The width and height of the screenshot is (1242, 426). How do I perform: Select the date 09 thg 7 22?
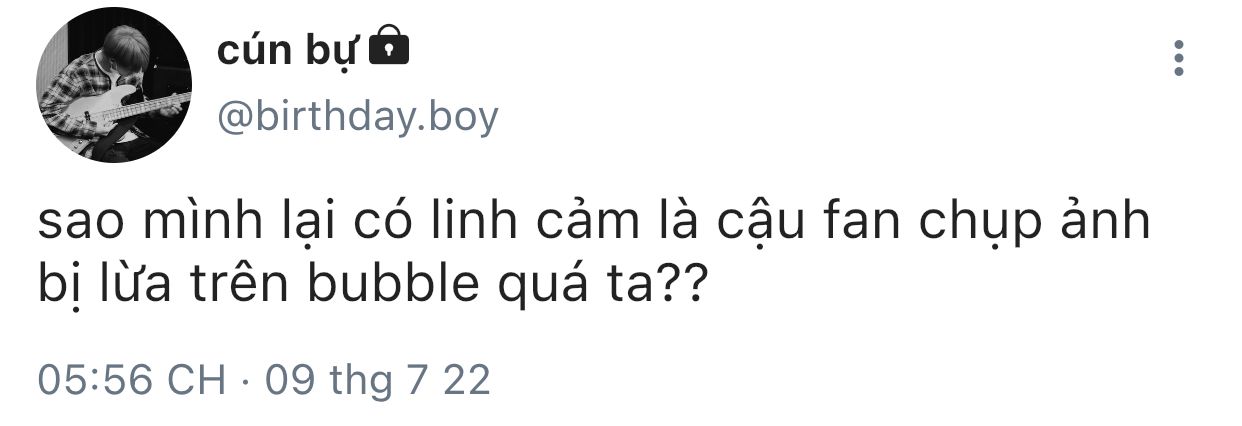(x=378, y=380)
